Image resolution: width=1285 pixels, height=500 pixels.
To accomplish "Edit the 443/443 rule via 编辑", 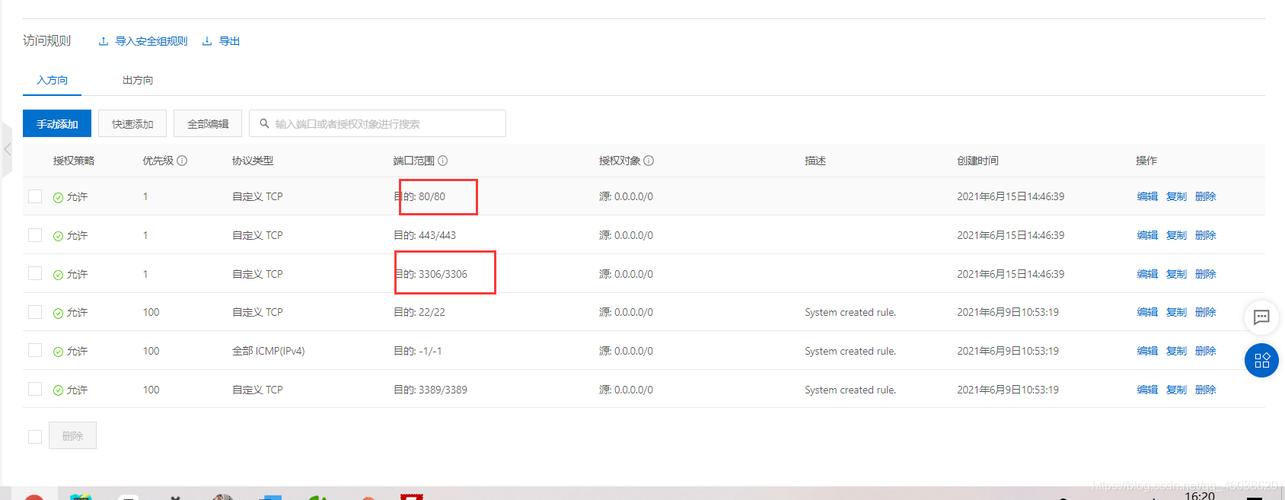I will tap(1147, 236).
